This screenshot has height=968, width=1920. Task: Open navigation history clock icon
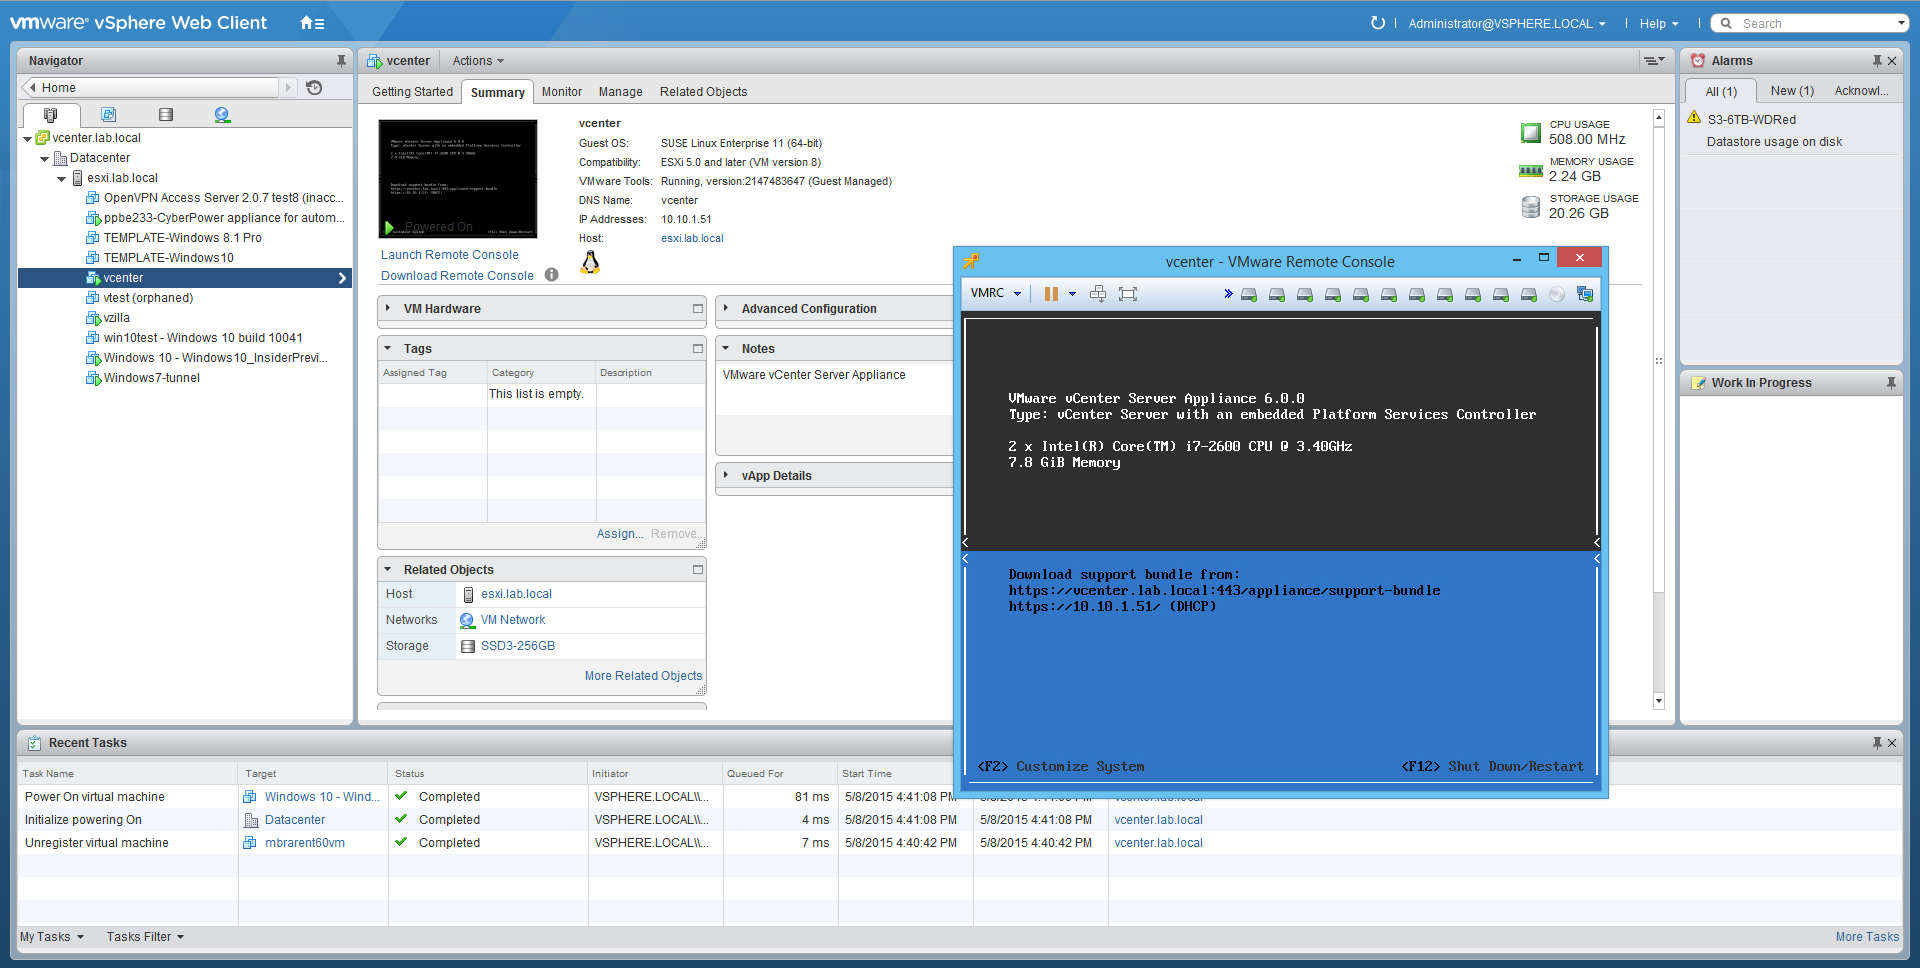(x=314, y=88)
